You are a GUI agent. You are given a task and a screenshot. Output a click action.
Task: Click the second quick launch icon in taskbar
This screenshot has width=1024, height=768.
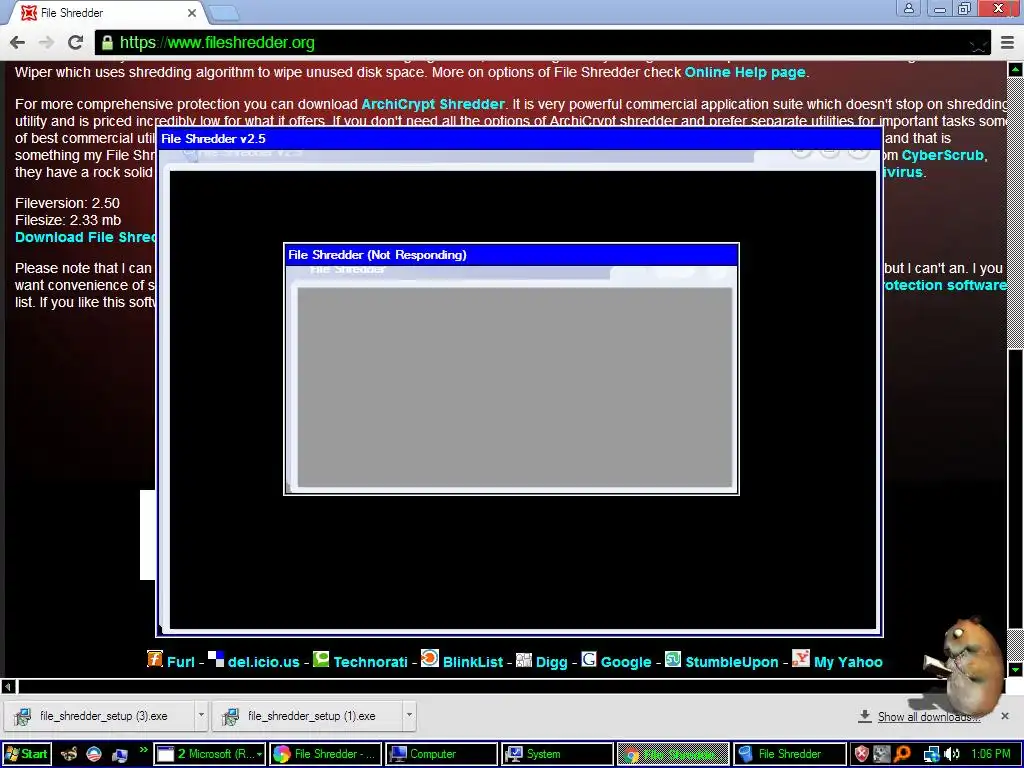tap(94, 754)
